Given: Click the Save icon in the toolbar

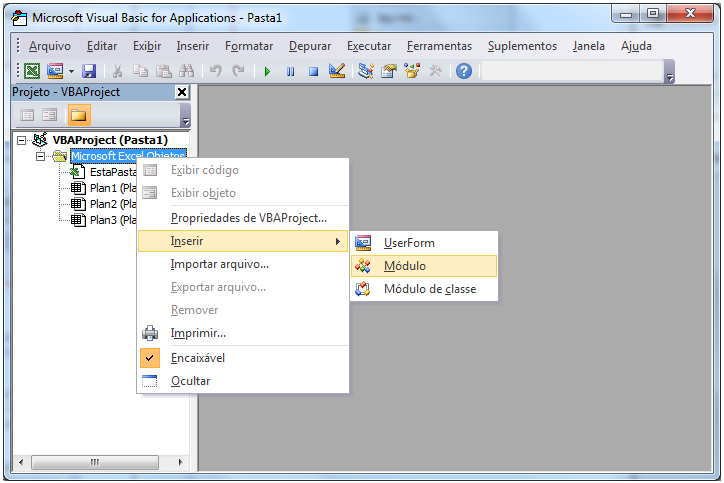Looking at the screenshot, I should pyautogui.click(x=89, y=71).
